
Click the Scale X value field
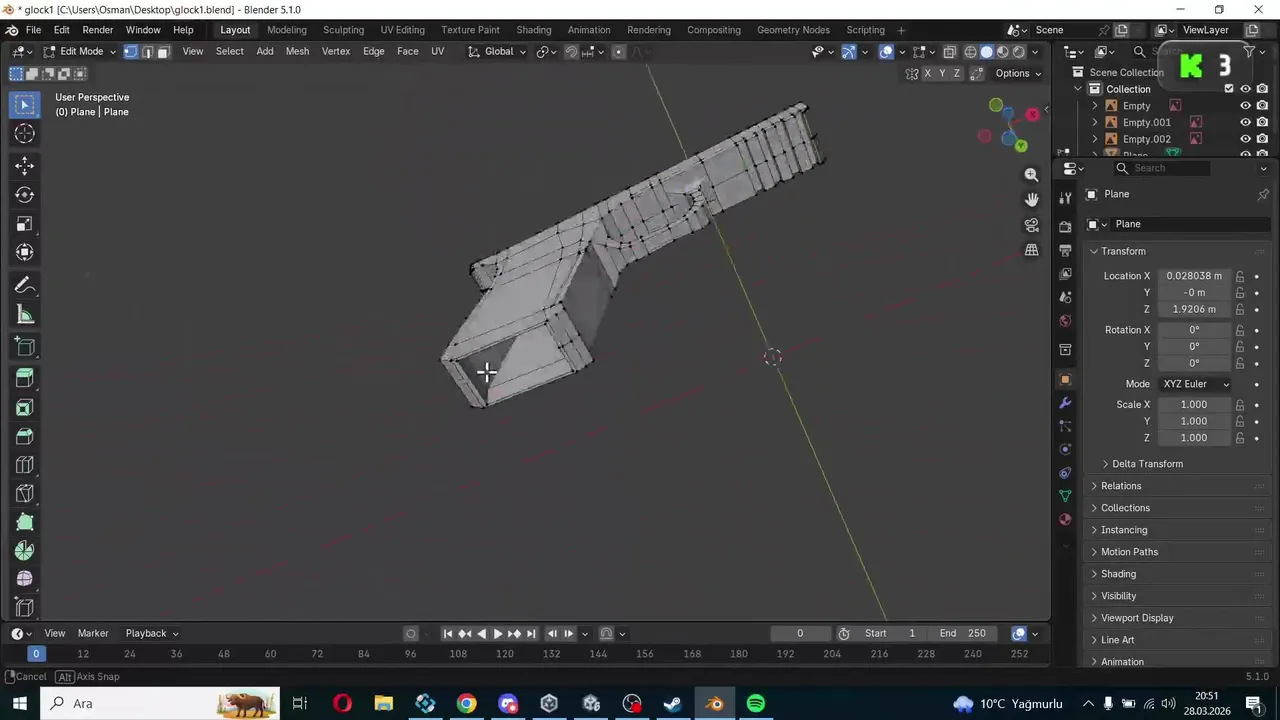tap(1194, 405)
